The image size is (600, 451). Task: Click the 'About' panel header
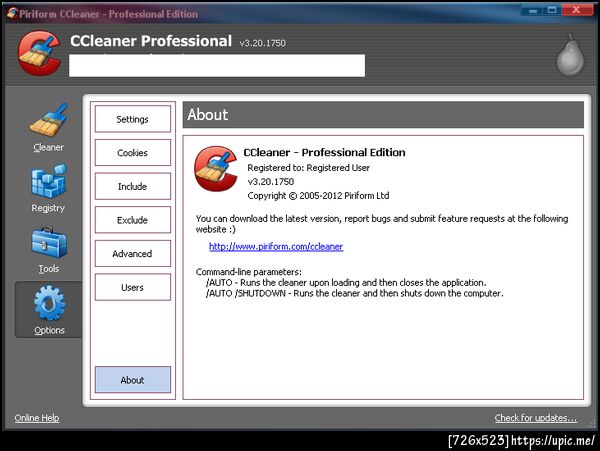tap(383, 115)
